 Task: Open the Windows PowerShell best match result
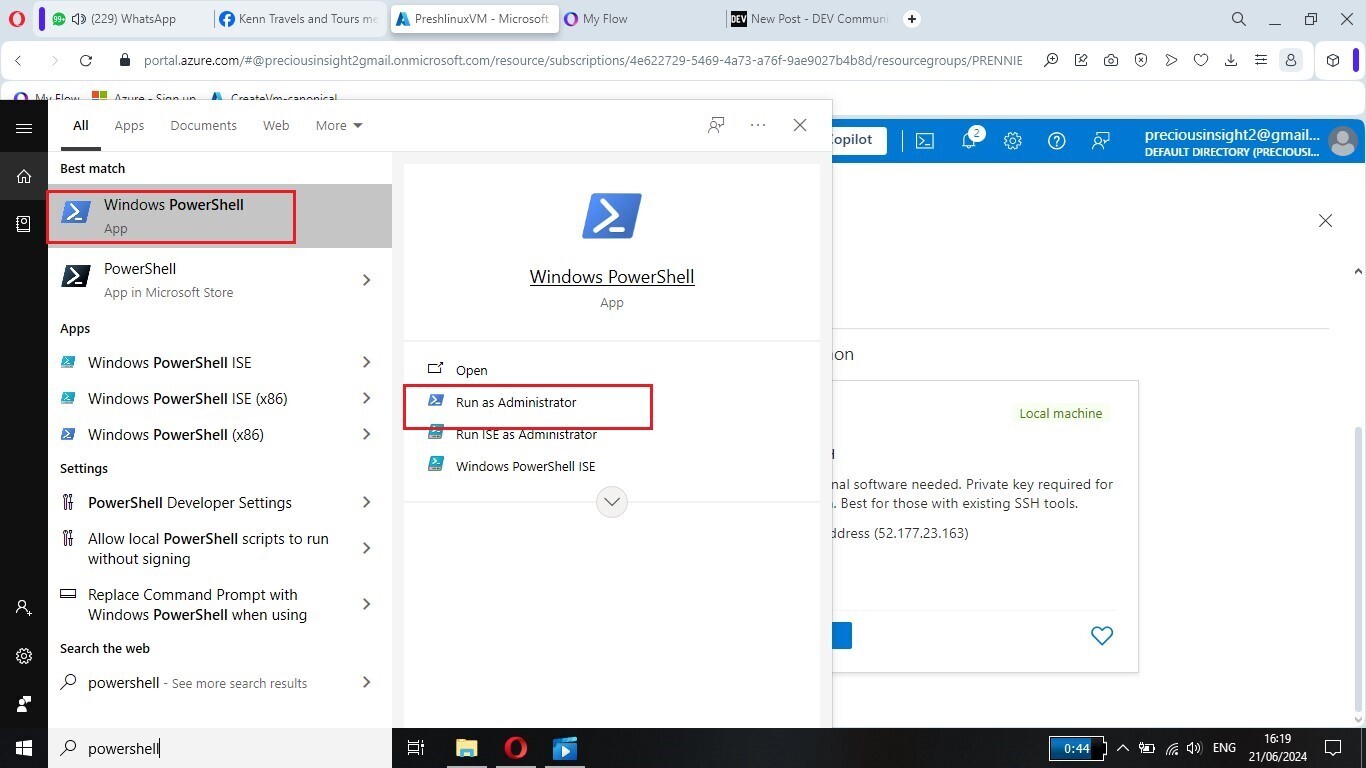point(220,216)
